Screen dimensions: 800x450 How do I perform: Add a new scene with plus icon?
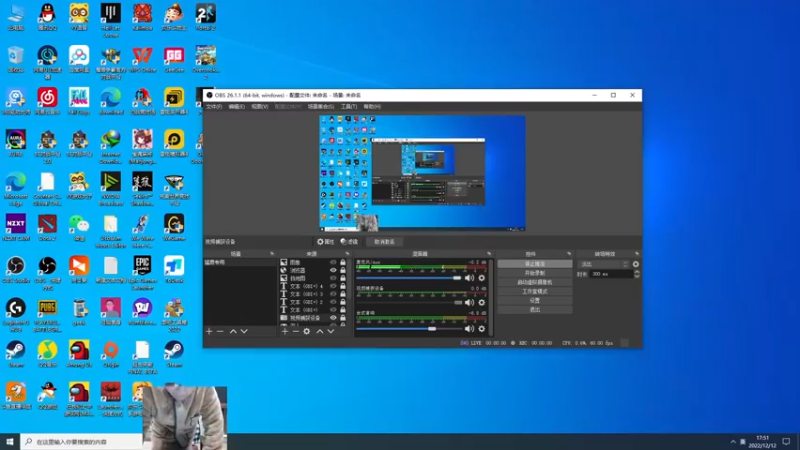pos(209,332)
